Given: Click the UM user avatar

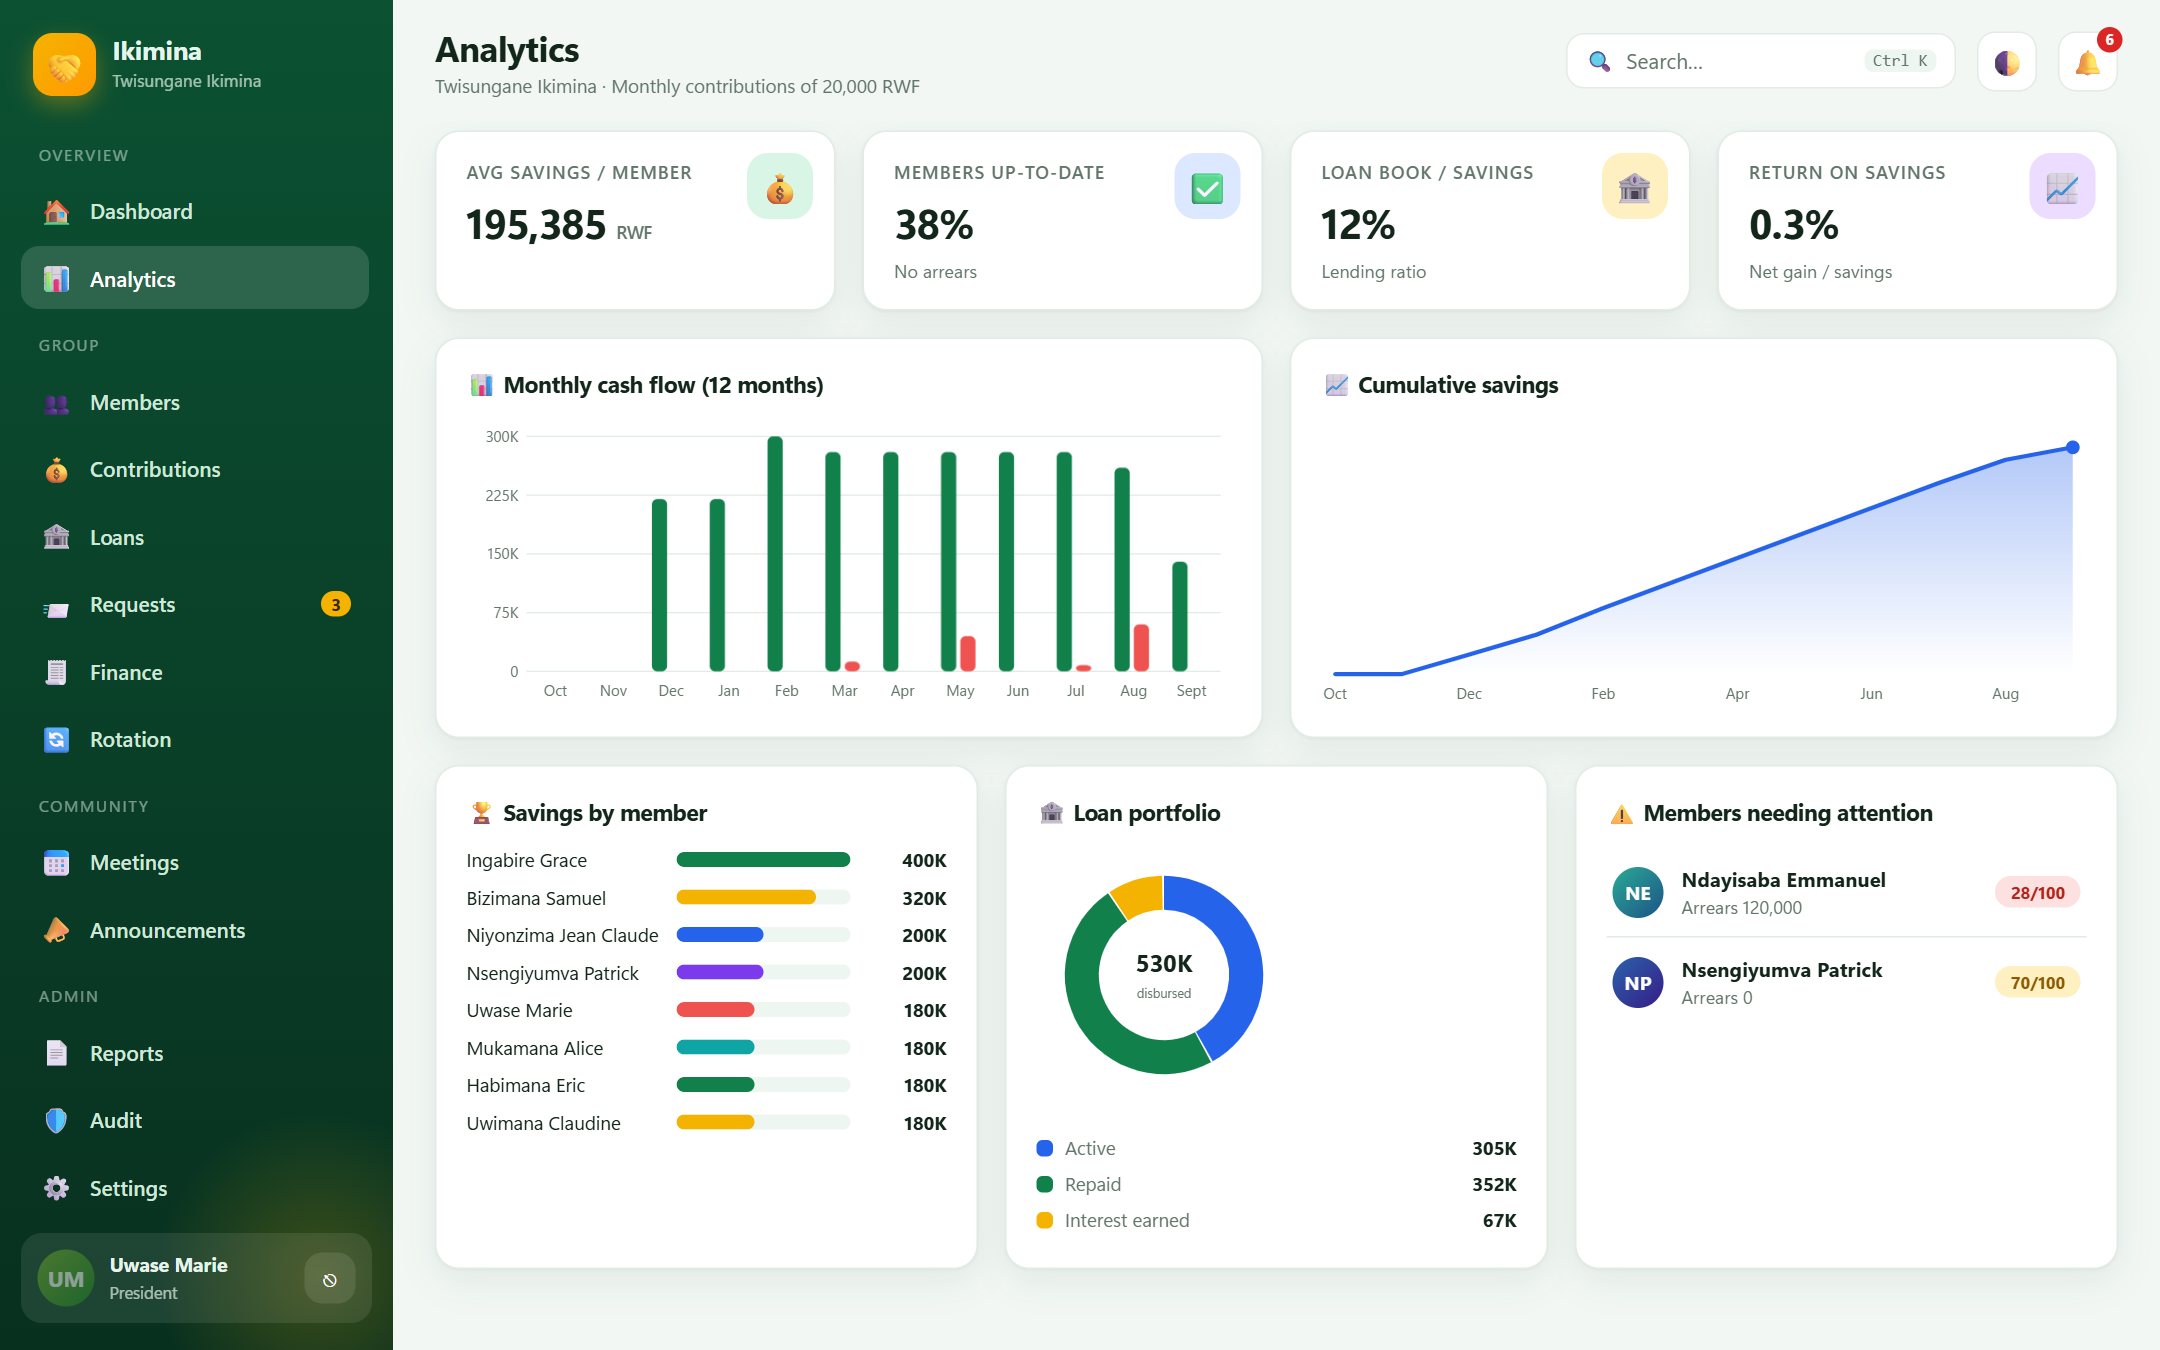Looking at the screenshot, I should point(66,1279).
